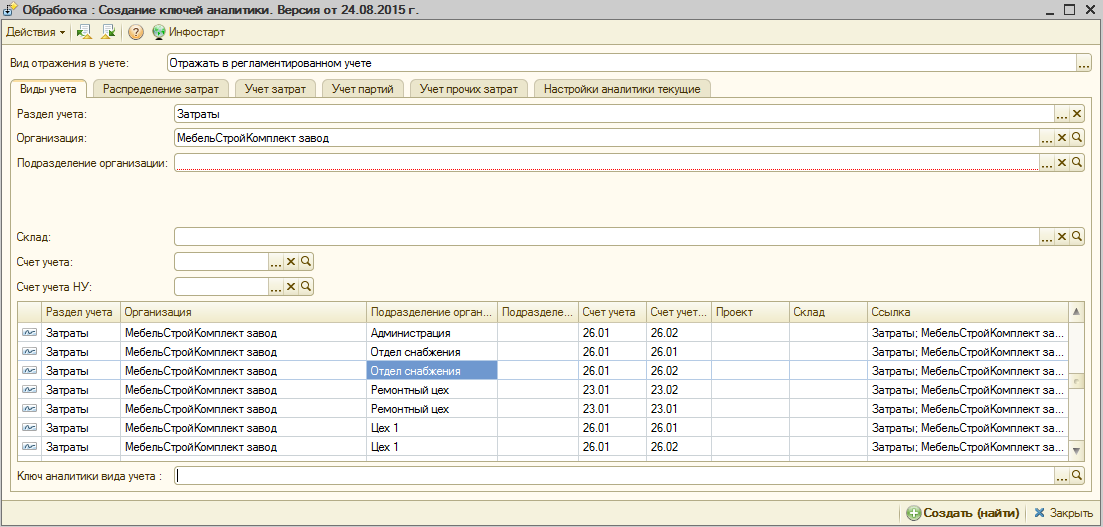Click the Инфостарт globe icon

coord(158,32)
